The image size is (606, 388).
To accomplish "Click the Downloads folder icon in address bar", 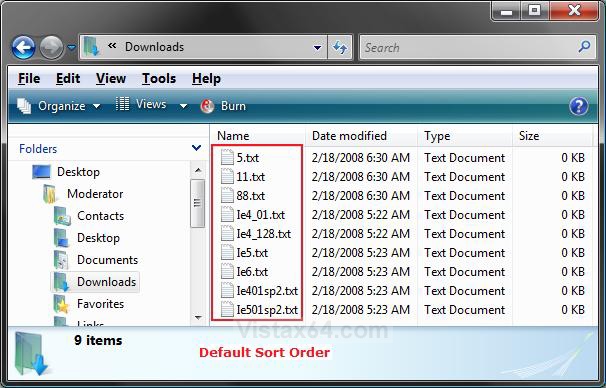I will [x=91, y=46].
